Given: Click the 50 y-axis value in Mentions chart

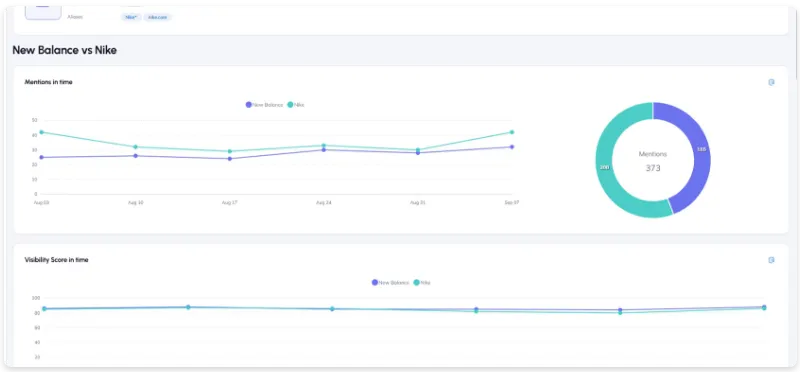Looking at the screenshot, I should pyautogui.click(x=35, y=120).
